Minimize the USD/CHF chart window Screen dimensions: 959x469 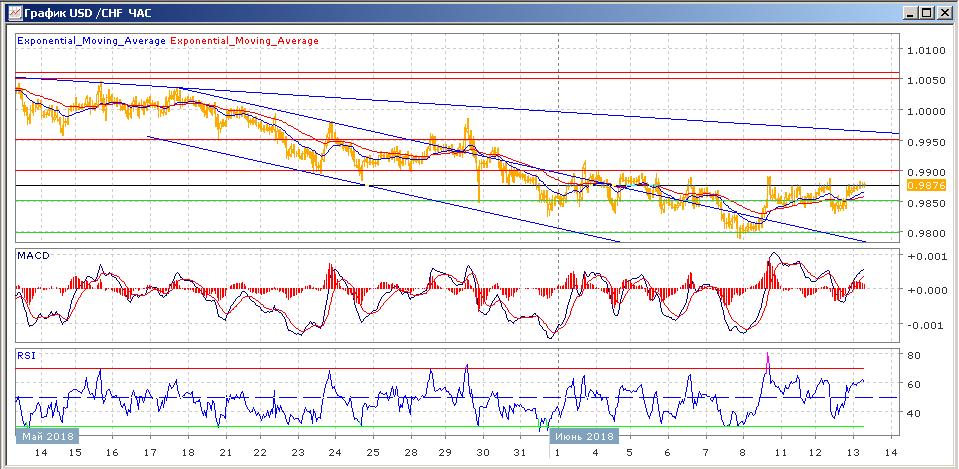click(910, 13)
